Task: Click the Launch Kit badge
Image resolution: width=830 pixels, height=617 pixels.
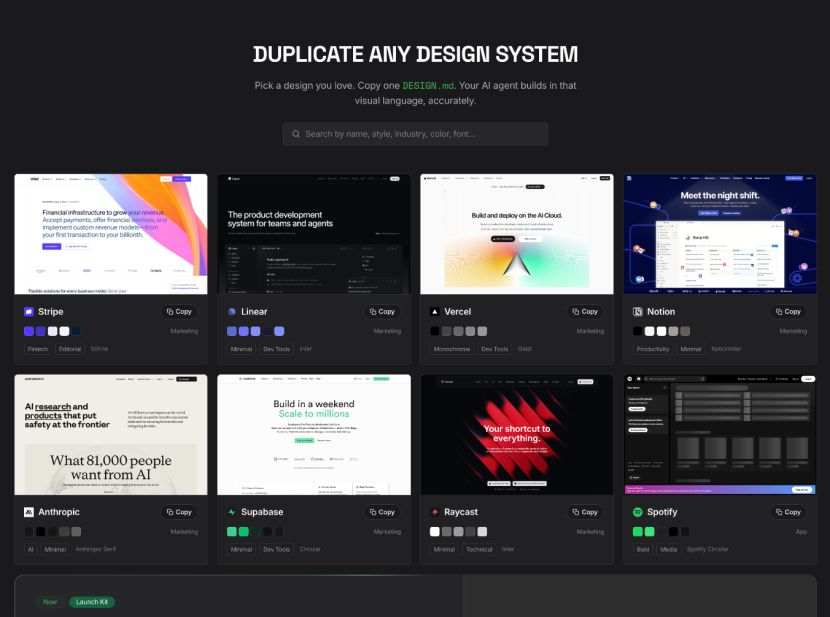Action: 92,602
